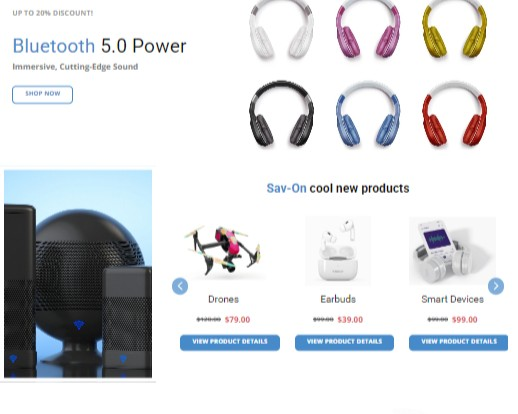Open the Smart Devices product title

tap(452, 299)
